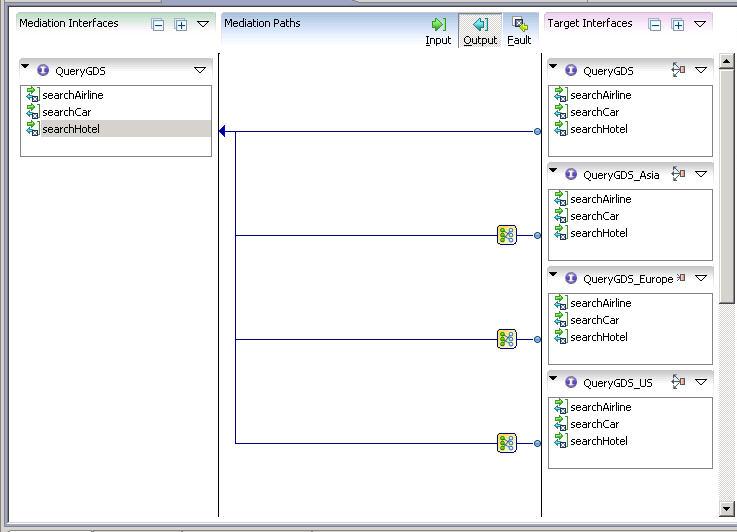The width and height of the screenshot is (737, 532).
Task: Click the target interfaces scrollbar thumb
Action: tap(726, 186)
